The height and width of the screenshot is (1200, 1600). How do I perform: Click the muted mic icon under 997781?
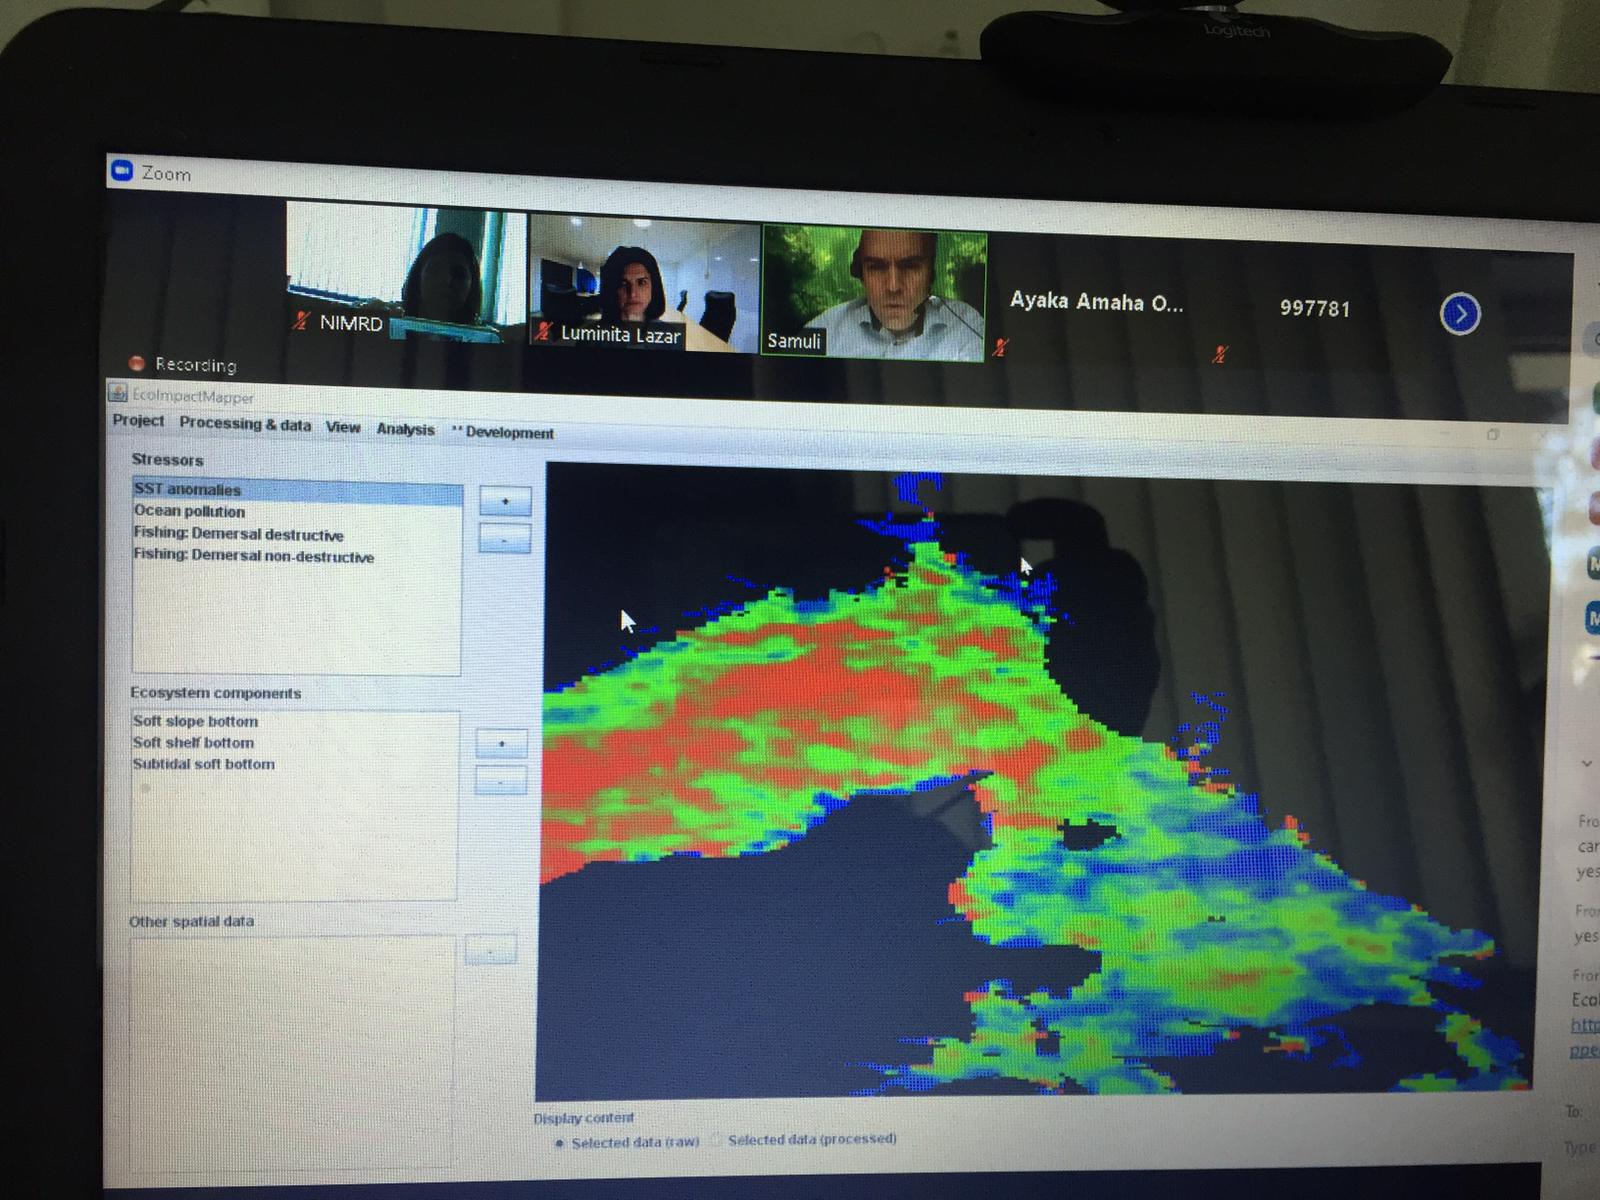click(x=1220, y=353)
